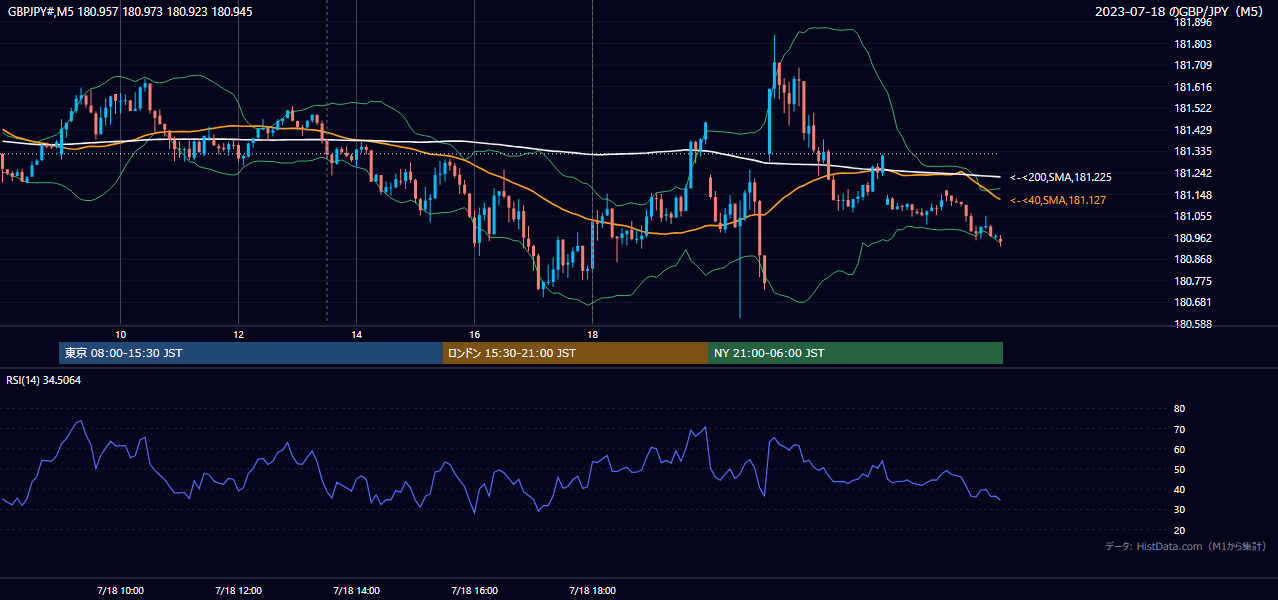This screenshot has height=600, width=1278.
Task: Click the hour 18 time axis label
Action: [x=592, y=334]
